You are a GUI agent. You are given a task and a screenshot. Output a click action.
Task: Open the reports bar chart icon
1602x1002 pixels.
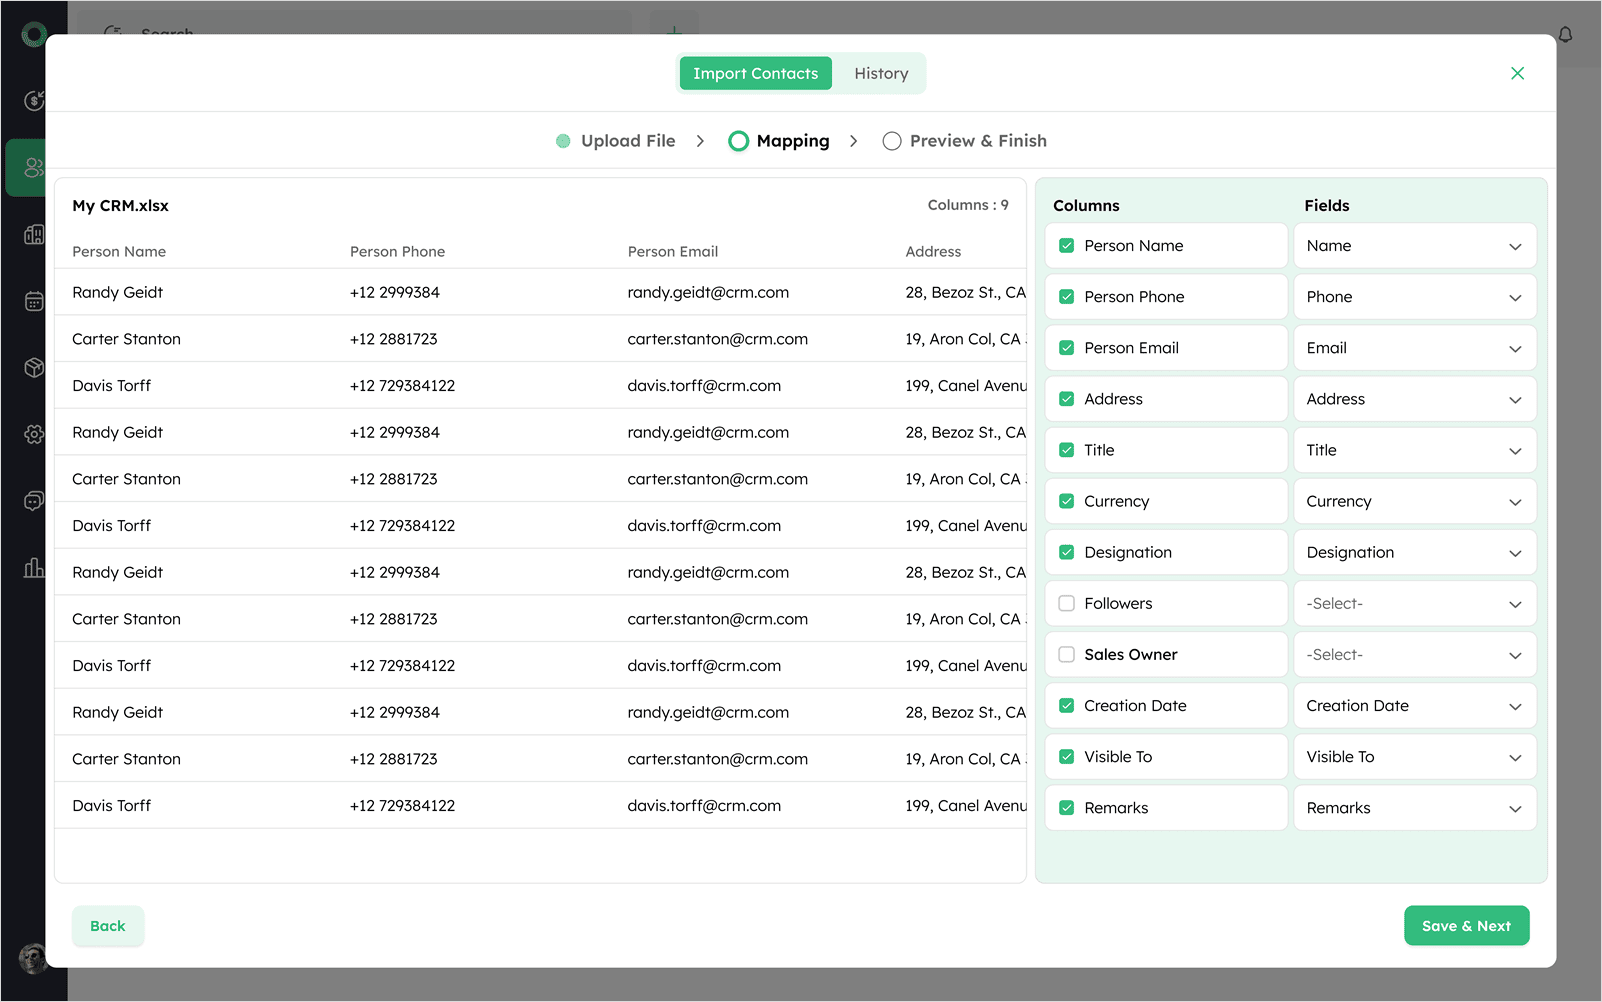coord(34,568)
